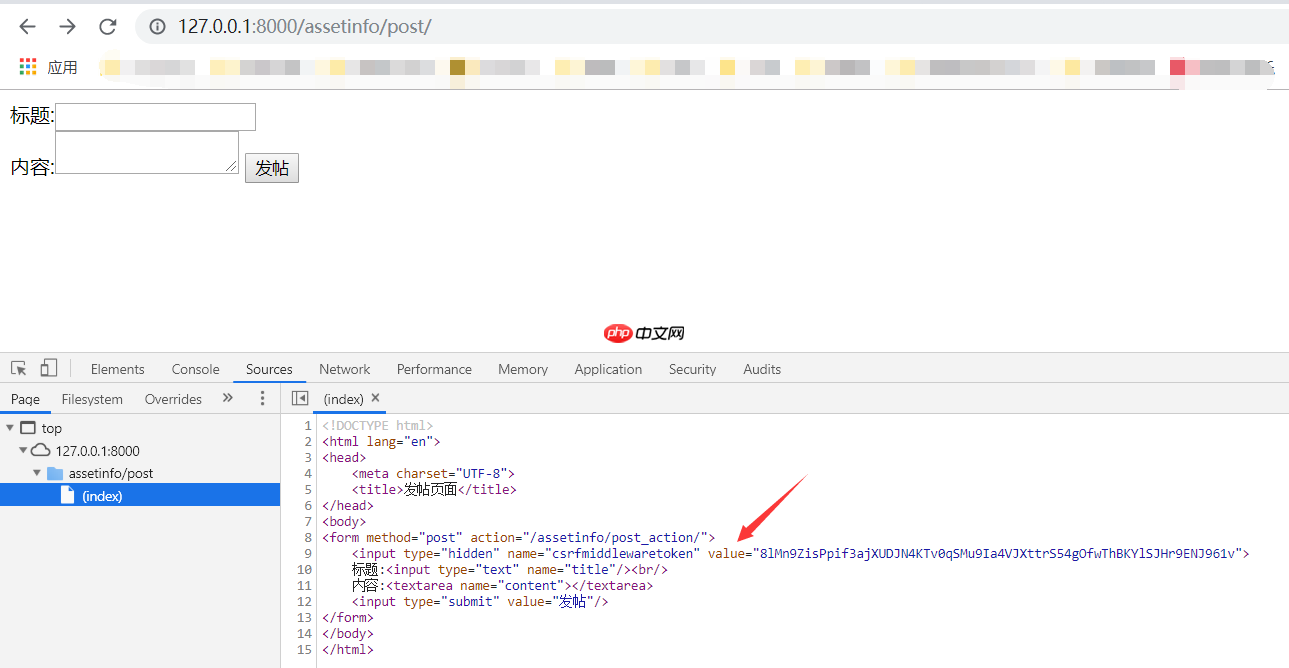1289x668 pixels.
Task: Close the (index) file tab
Action: click(376, 398)
